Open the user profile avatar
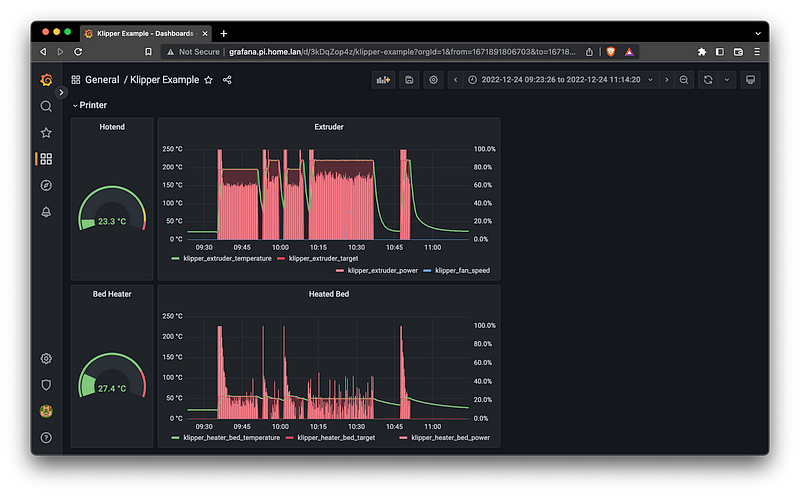This screenshot has height=496, width=800. [x=46, y=411]
